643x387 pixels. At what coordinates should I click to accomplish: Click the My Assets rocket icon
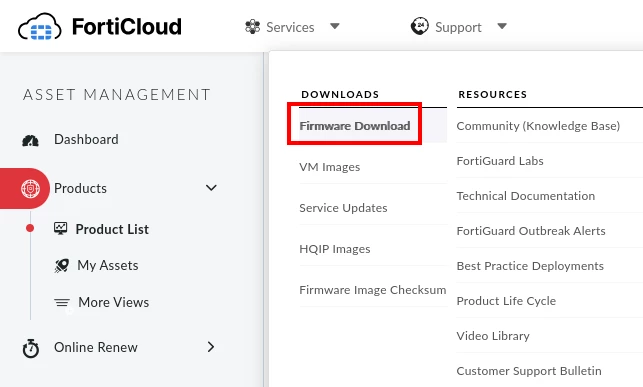[x=62, y=266]
